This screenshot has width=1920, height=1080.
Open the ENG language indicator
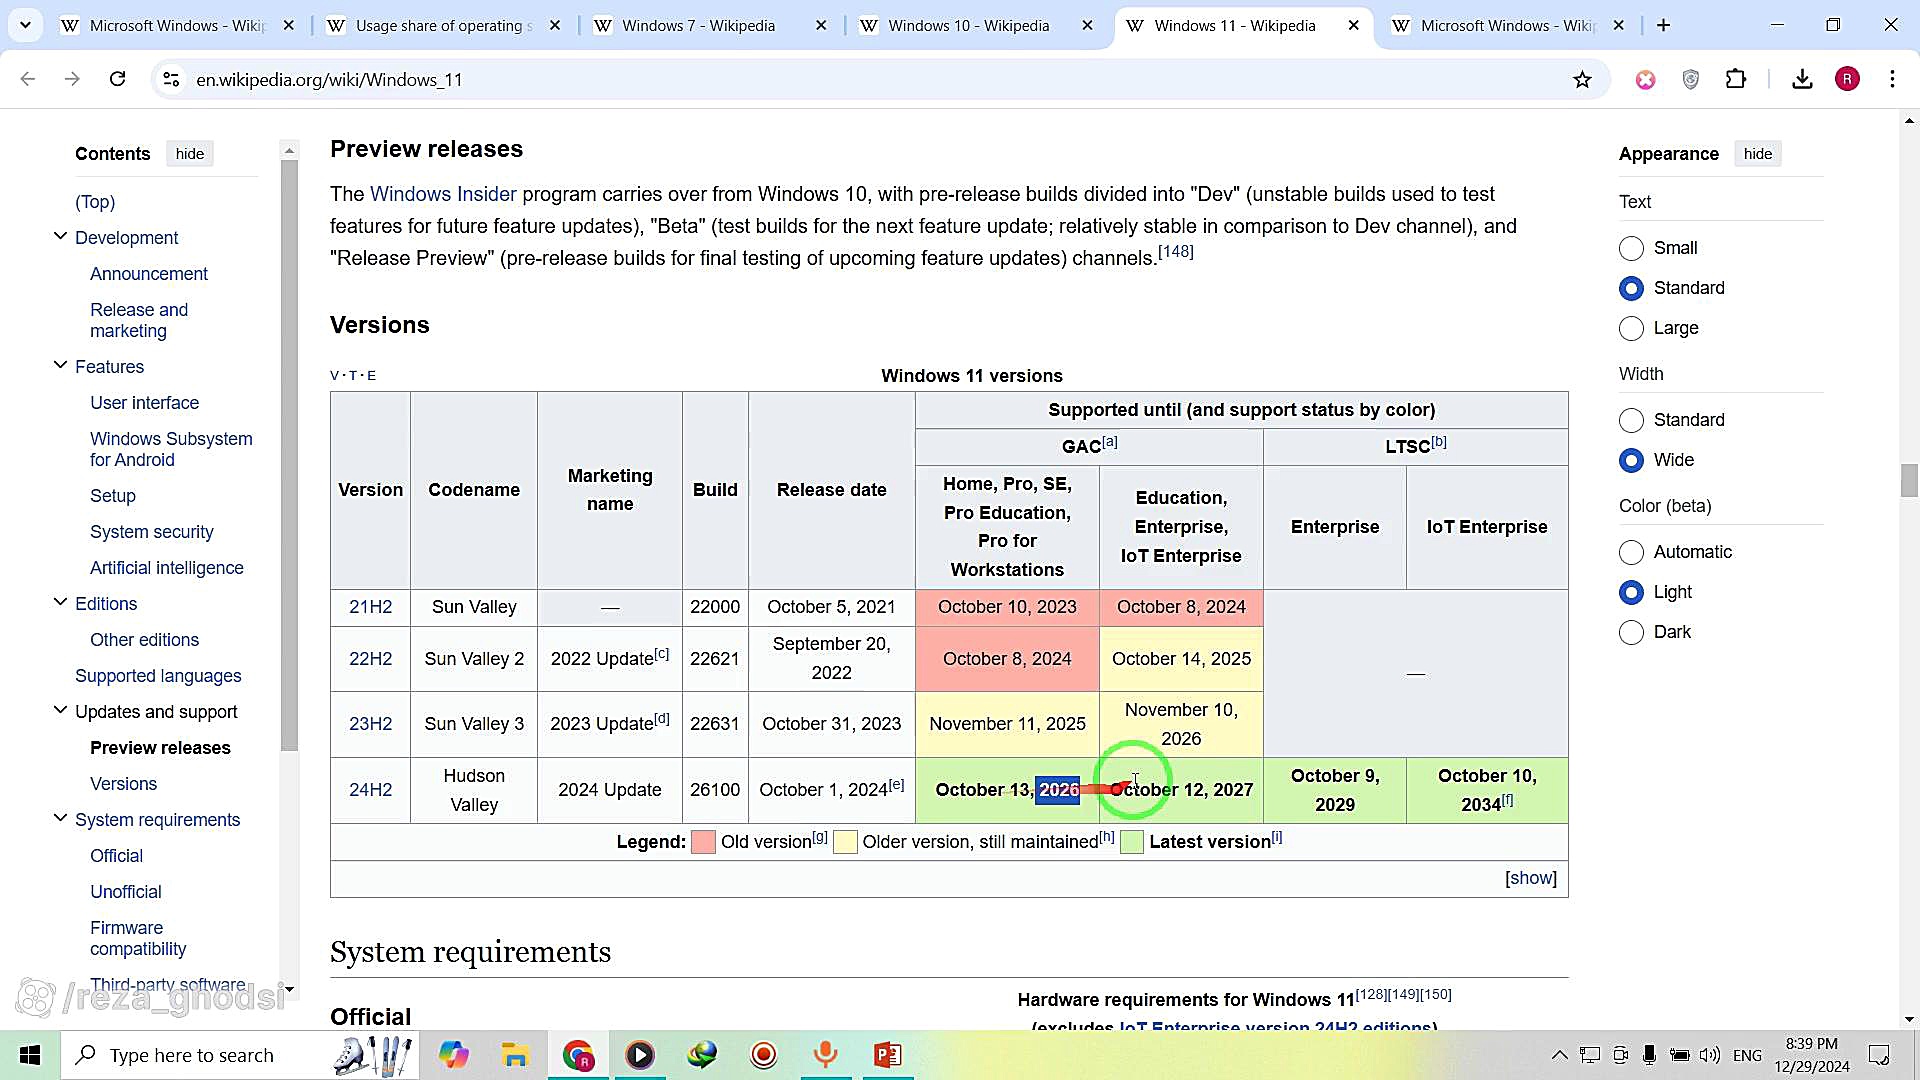click(1747, 1055)
